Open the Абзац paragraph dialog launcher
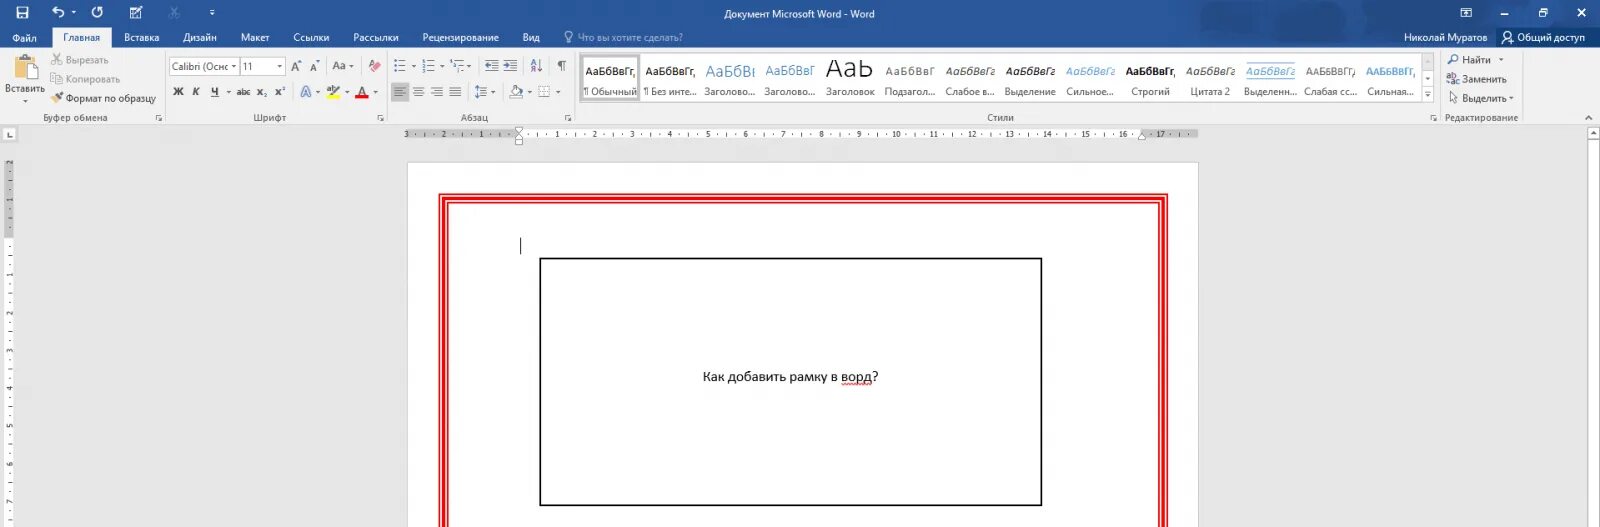This screenshot has height=527, width=1600. click(568, 118)
